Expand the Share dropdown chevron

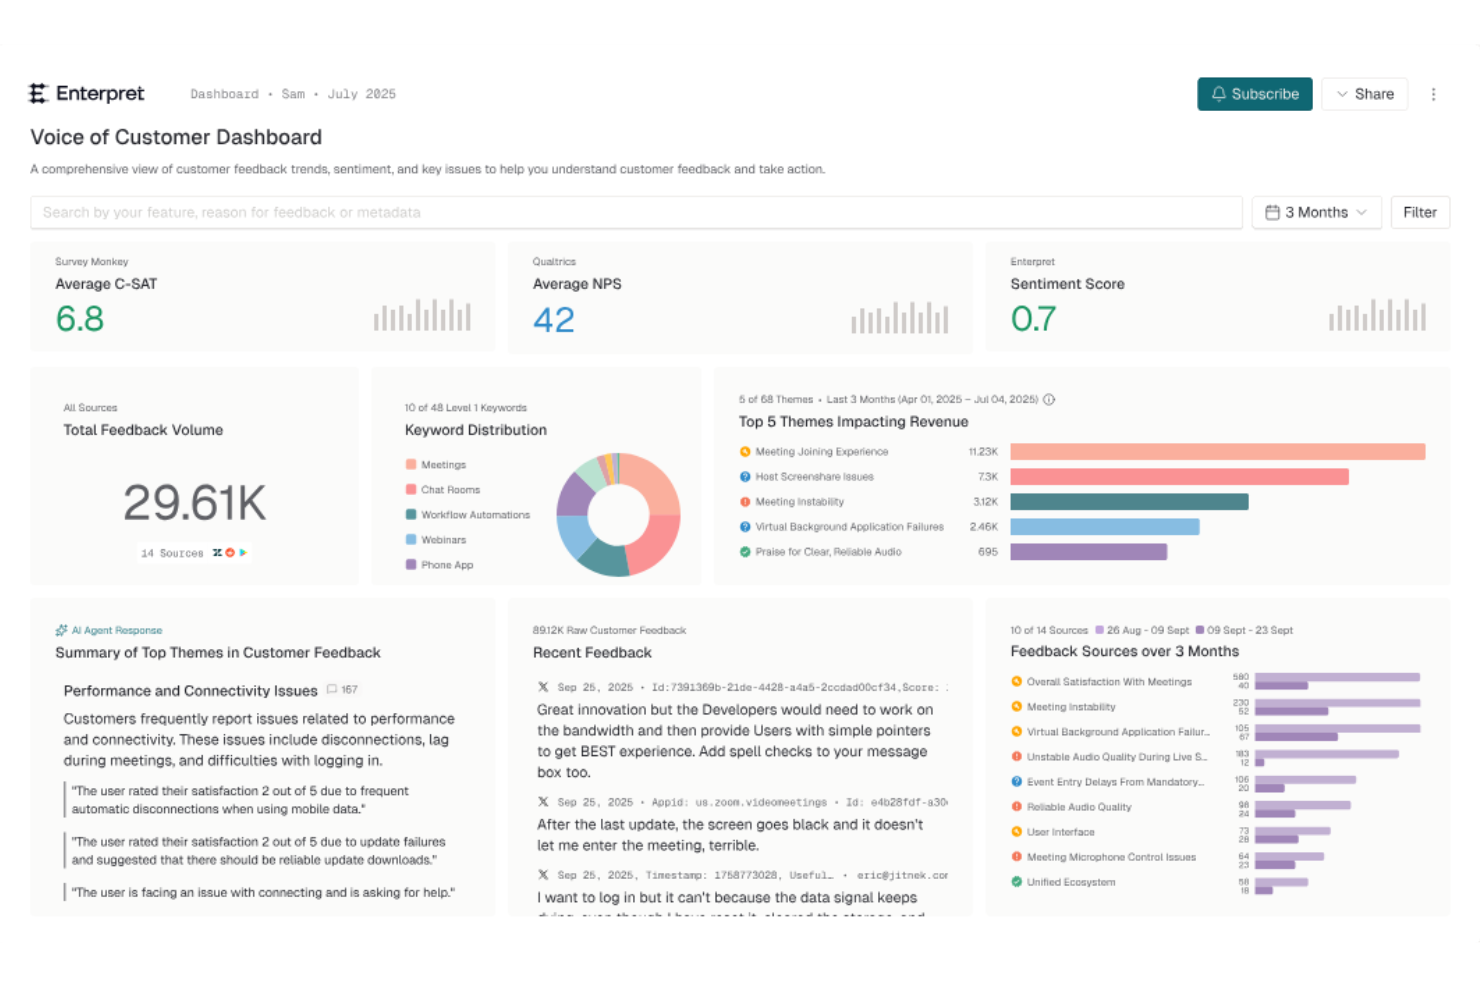[1341, 93]
